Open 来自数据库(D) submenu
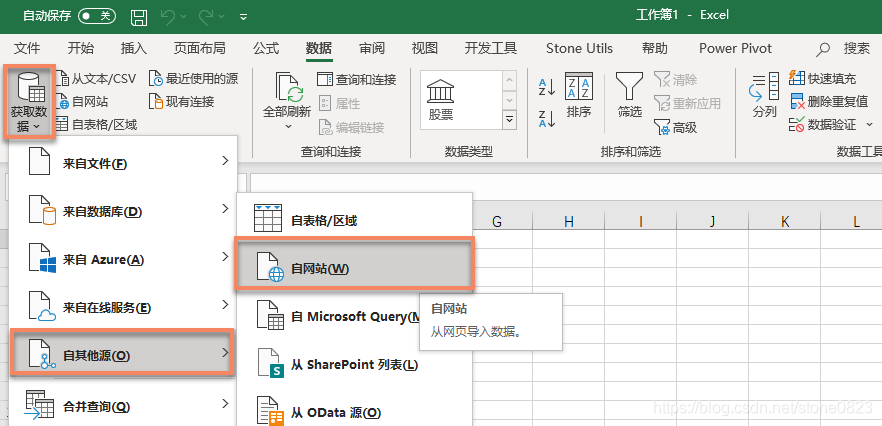 click(x=123, y=210)
